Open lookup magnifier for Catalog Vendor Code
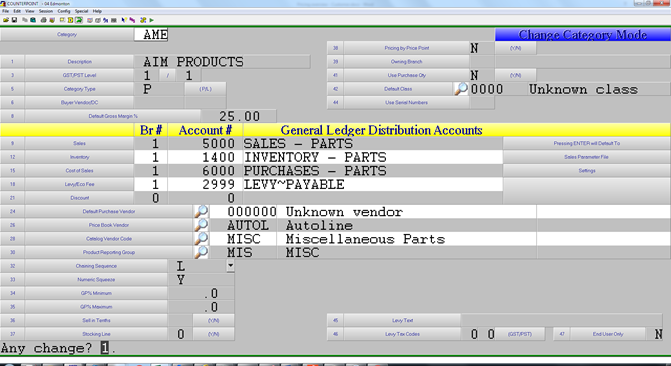This screenshot has width=671, height=366. (x=201, y=238)
